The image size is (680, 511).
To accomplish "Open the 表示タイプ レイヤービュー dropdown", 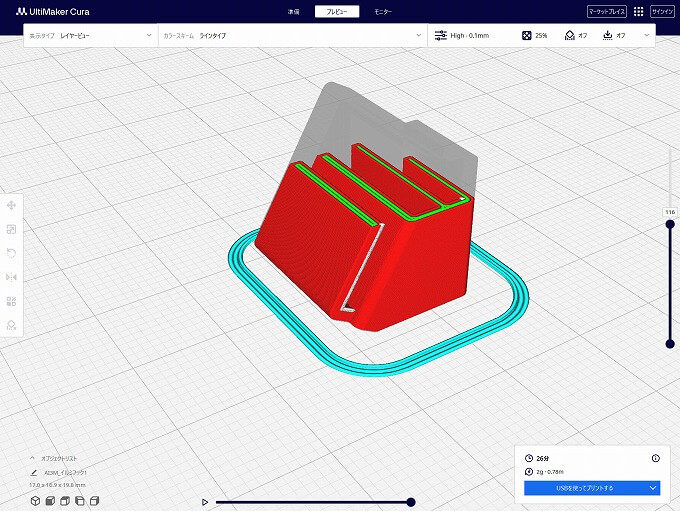I will pyautogui.click(x=90, y=35).
